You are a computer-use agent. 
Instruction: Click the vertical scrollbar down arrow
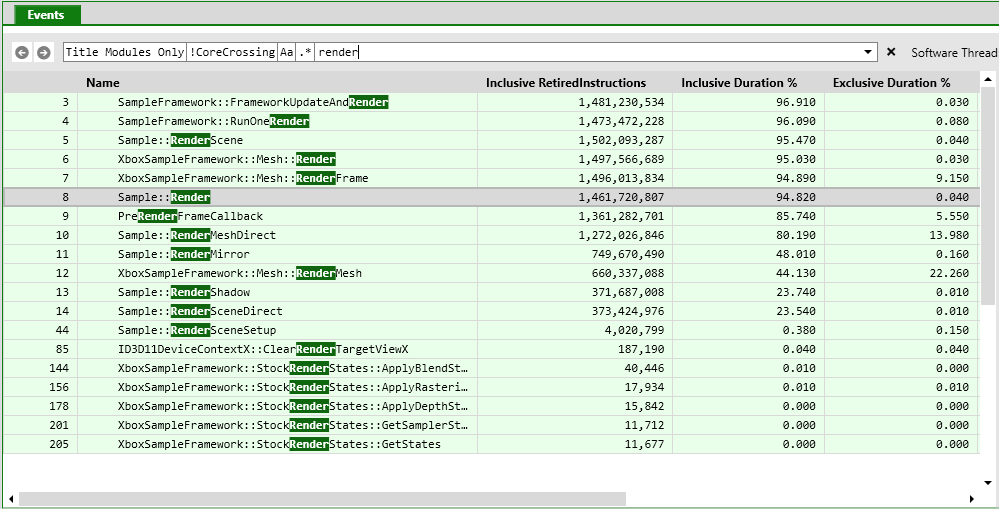point(988,483)
